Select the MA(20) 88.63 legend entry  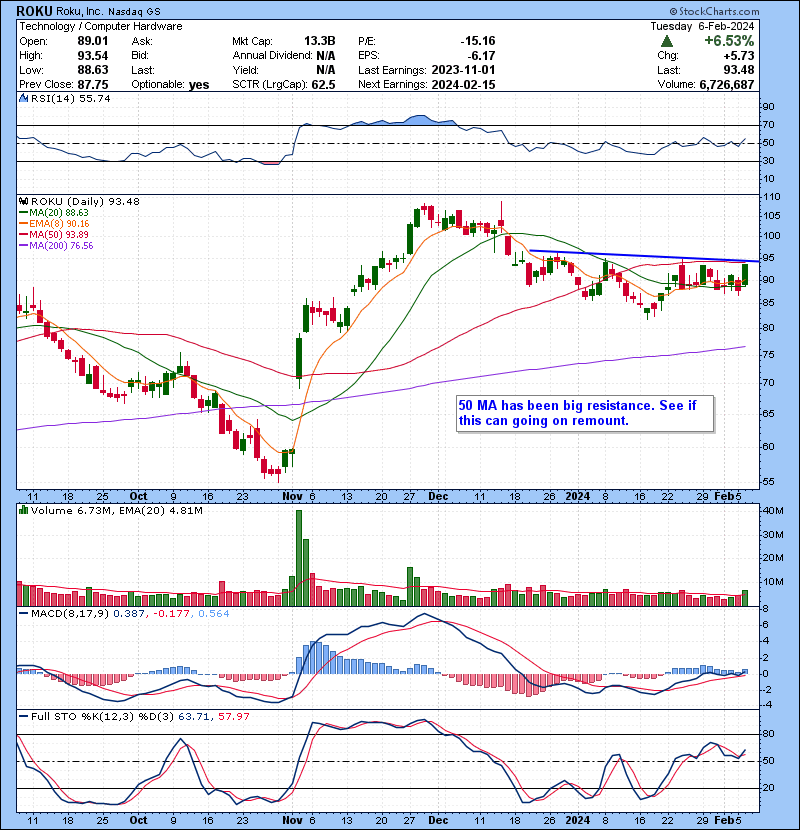(53, 212)
